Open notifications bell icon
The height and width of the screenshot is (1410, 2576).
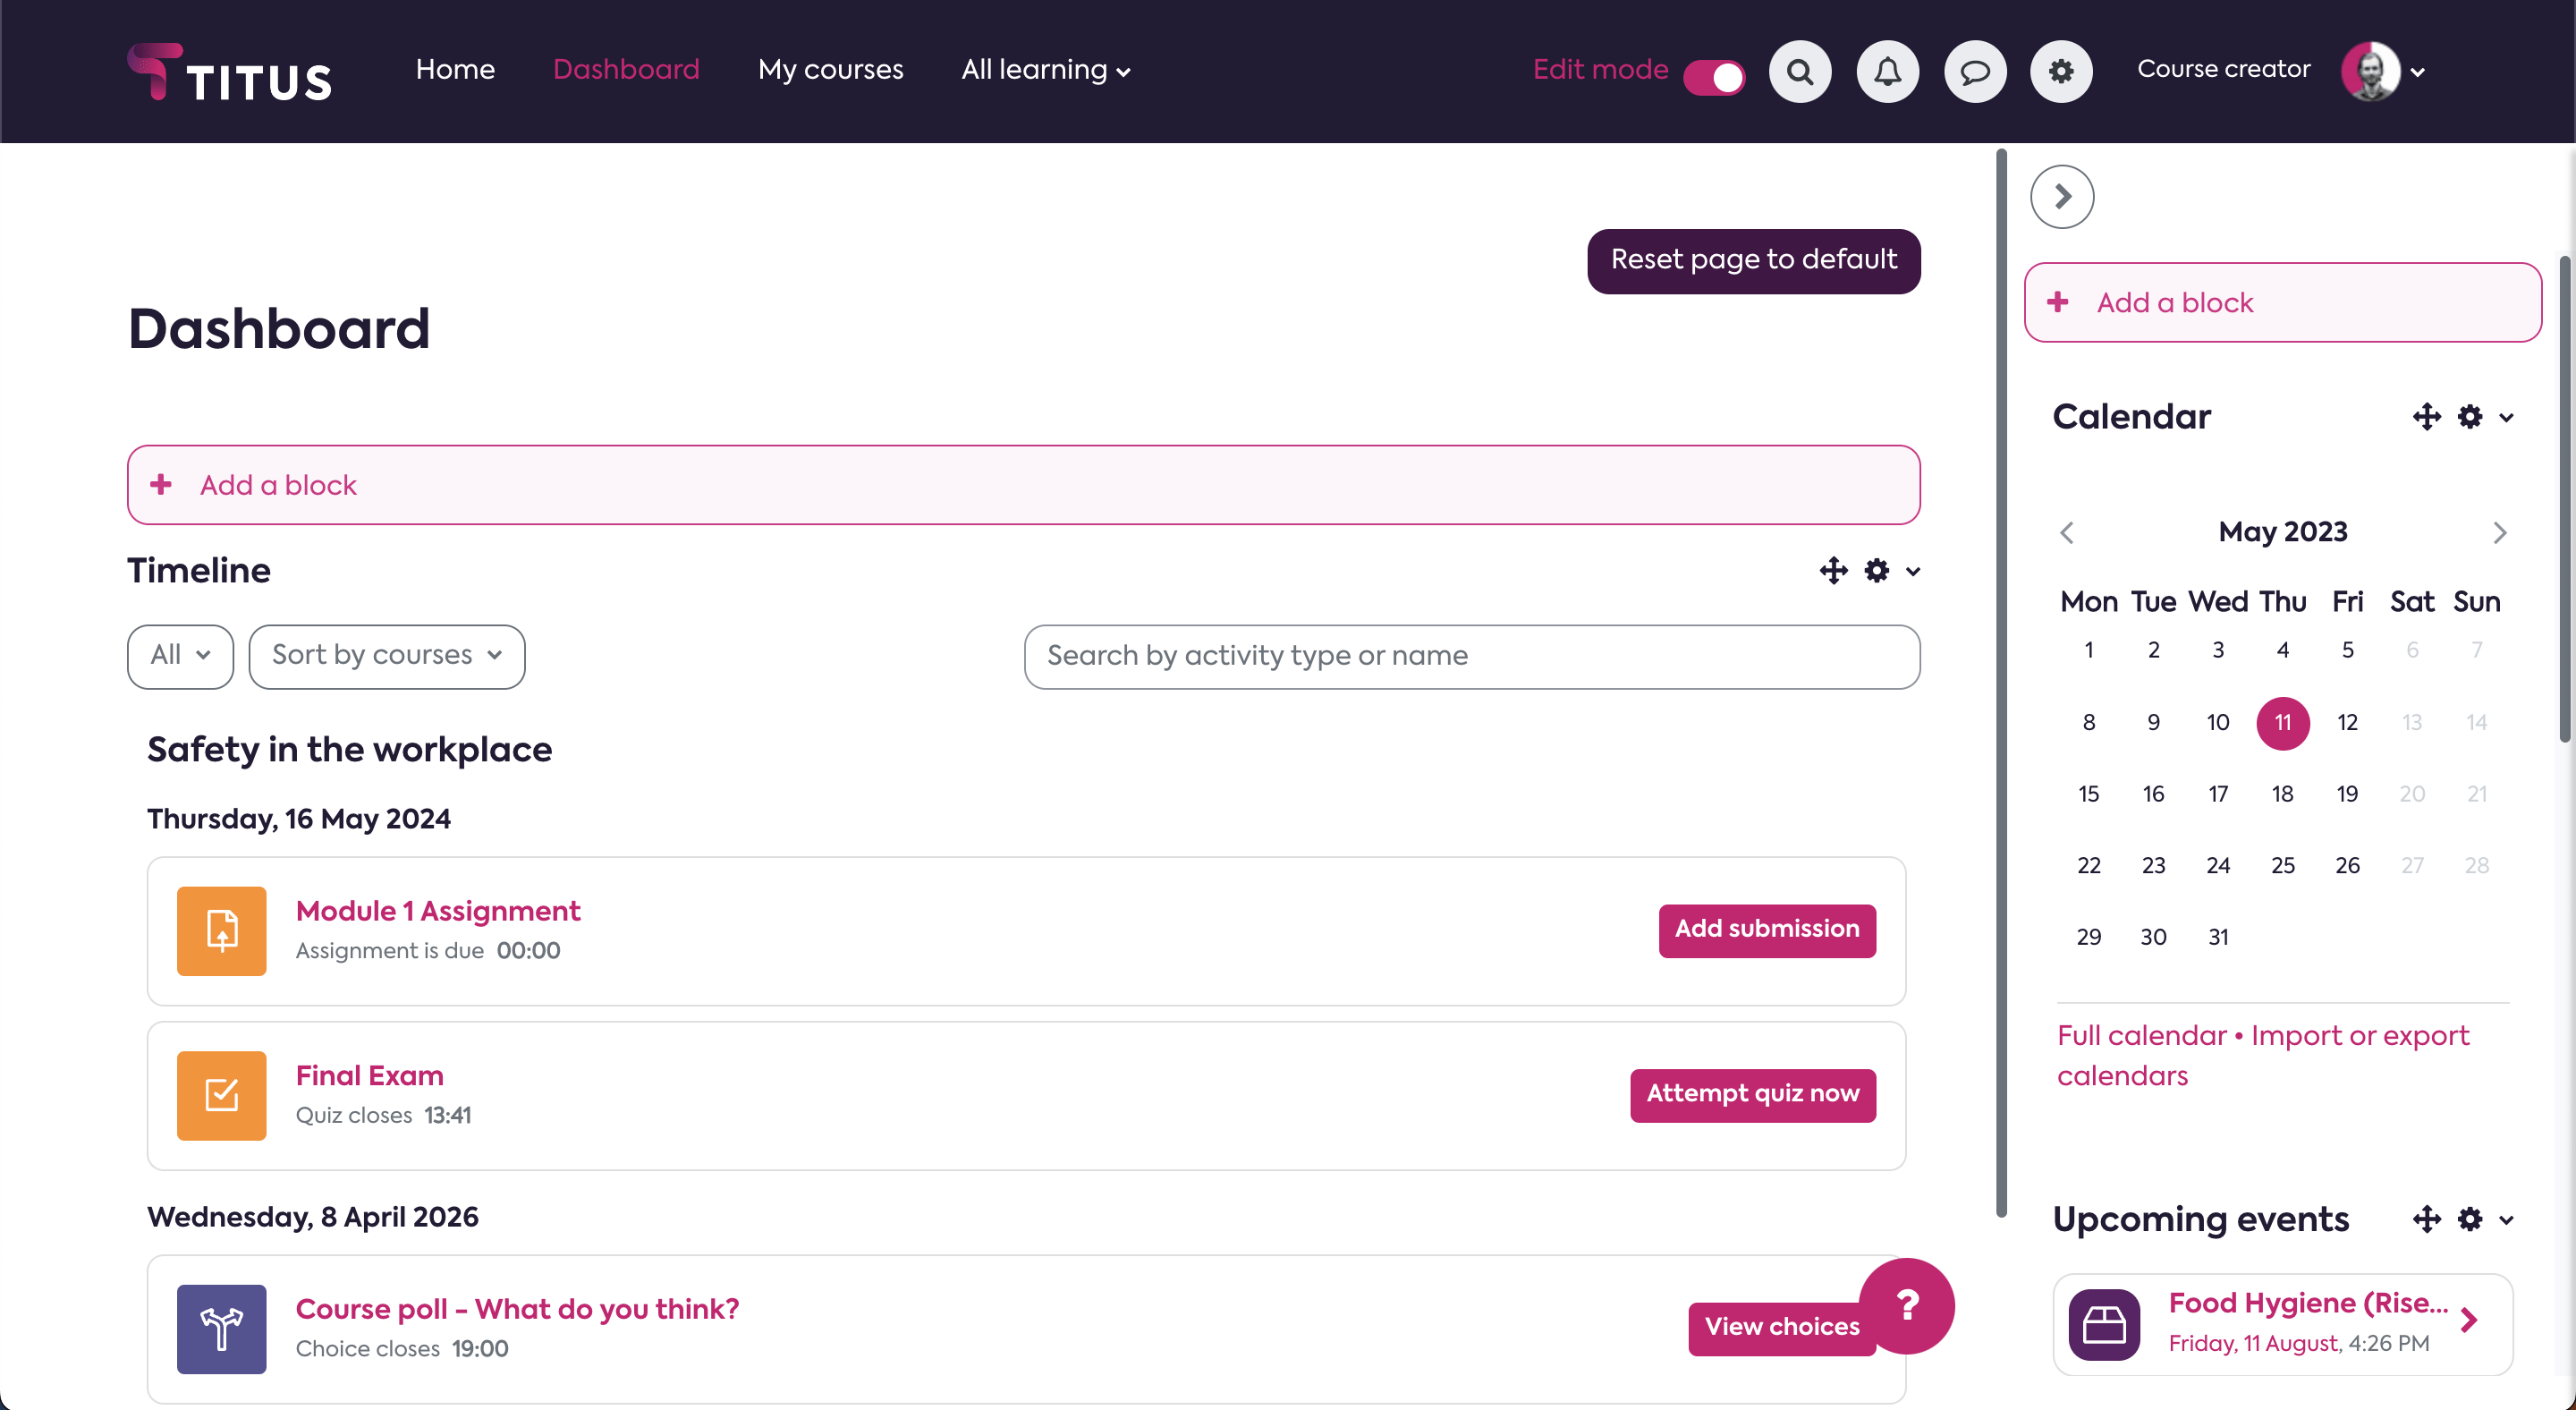click(1887, 71)
